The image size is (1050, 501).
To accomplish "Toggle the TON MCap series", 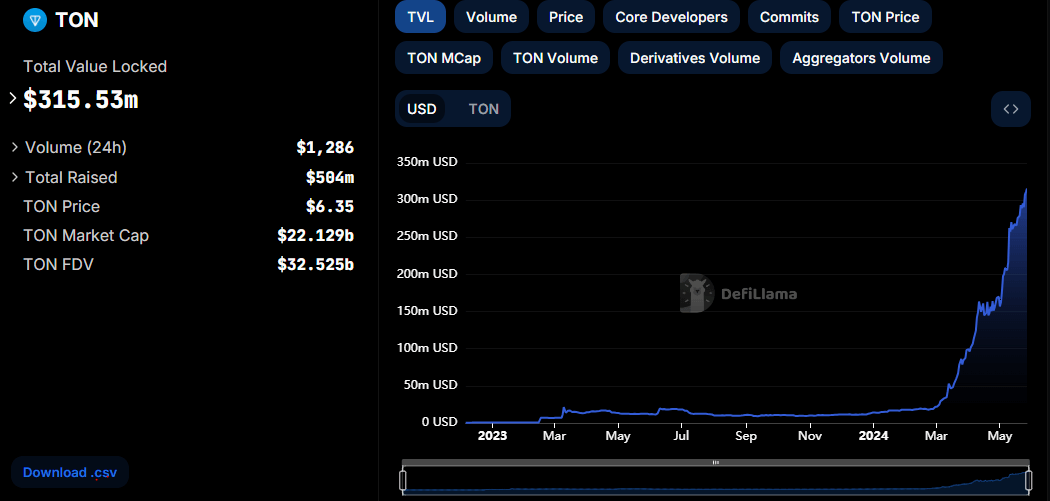I will [x=444, y=58].
